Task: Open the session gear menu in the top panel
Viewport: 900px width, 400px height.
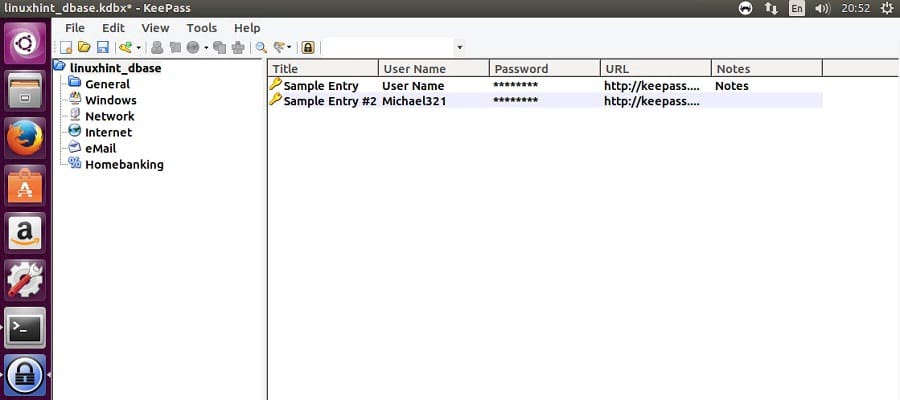Action: pyautogui.click(x=887, y=8)
